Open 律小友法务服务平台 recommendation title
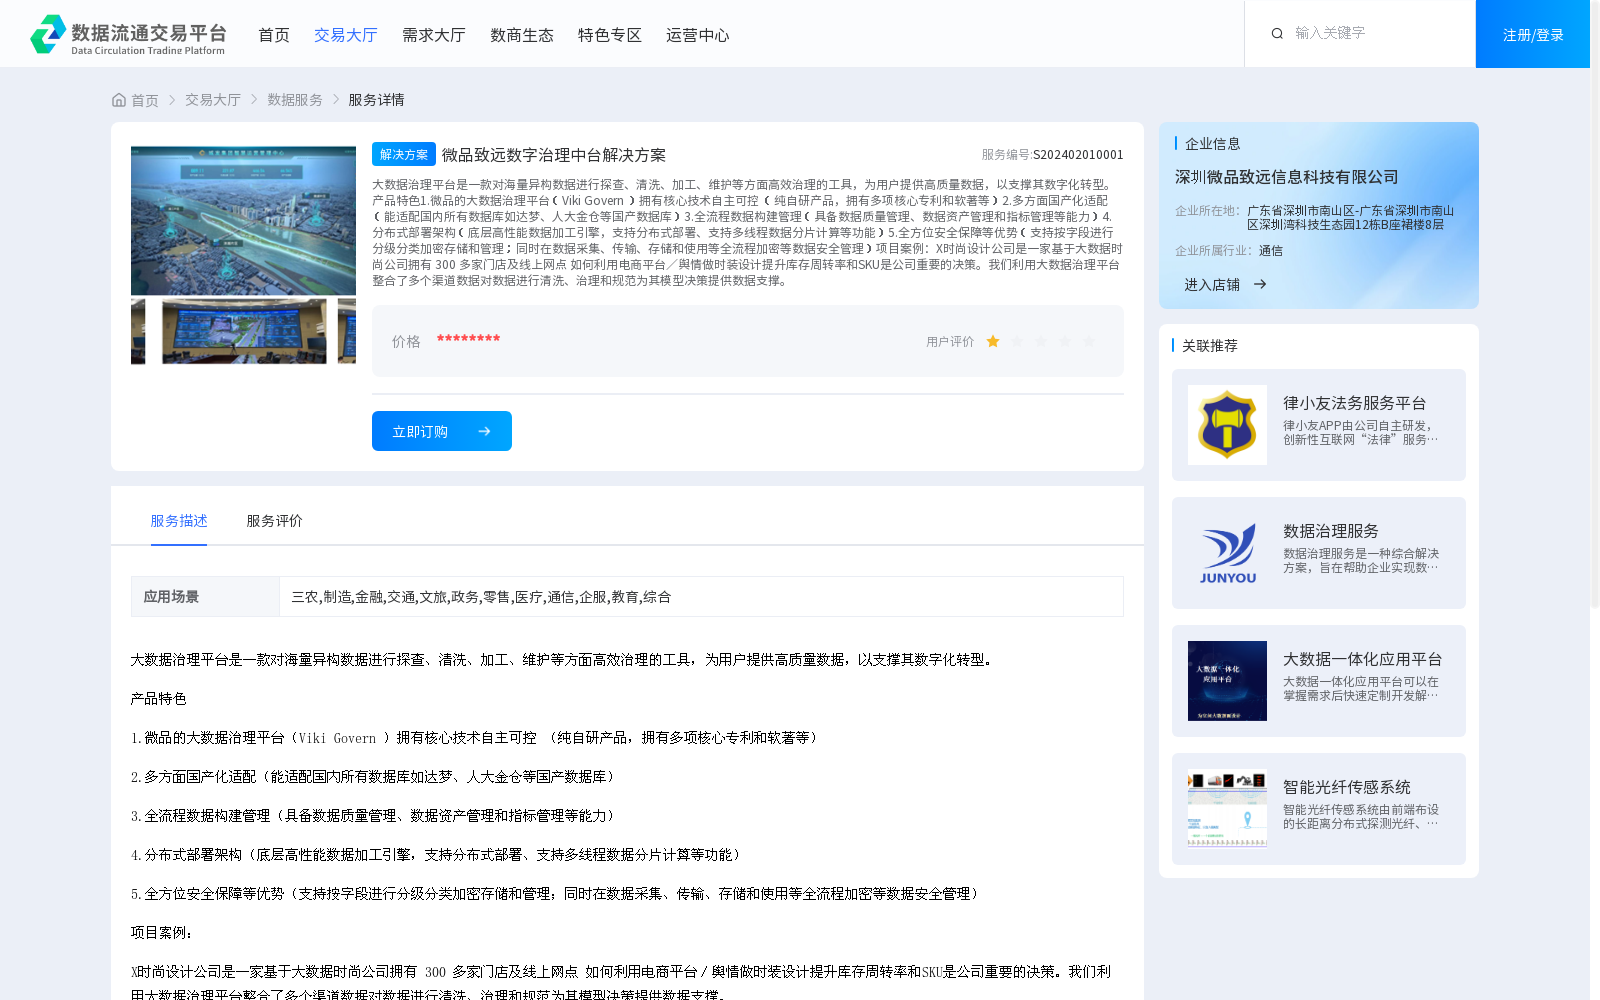The height and width of the screenshot is (1000, 1600). (x=1355, y=403)
